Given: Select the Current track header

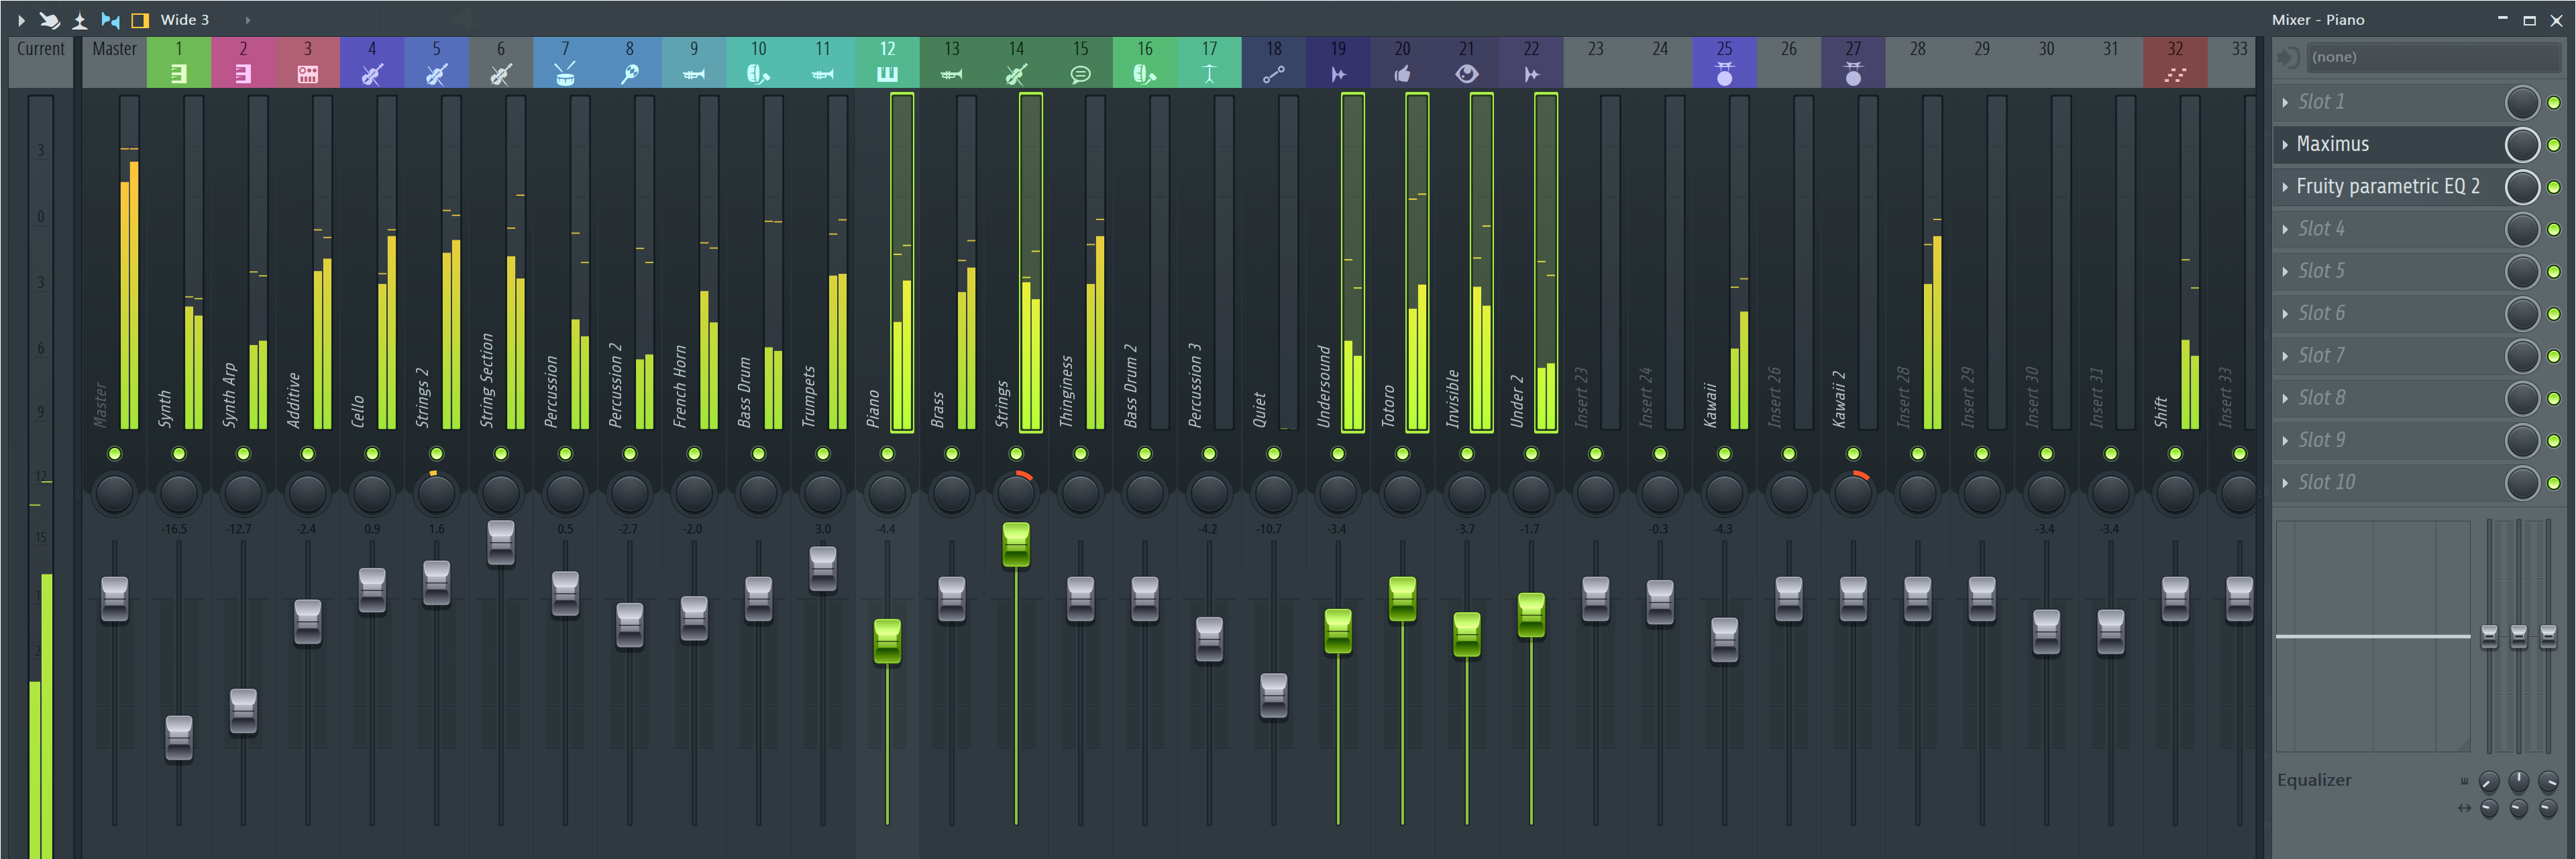Looking at the screenshot, I should (41, 62).
